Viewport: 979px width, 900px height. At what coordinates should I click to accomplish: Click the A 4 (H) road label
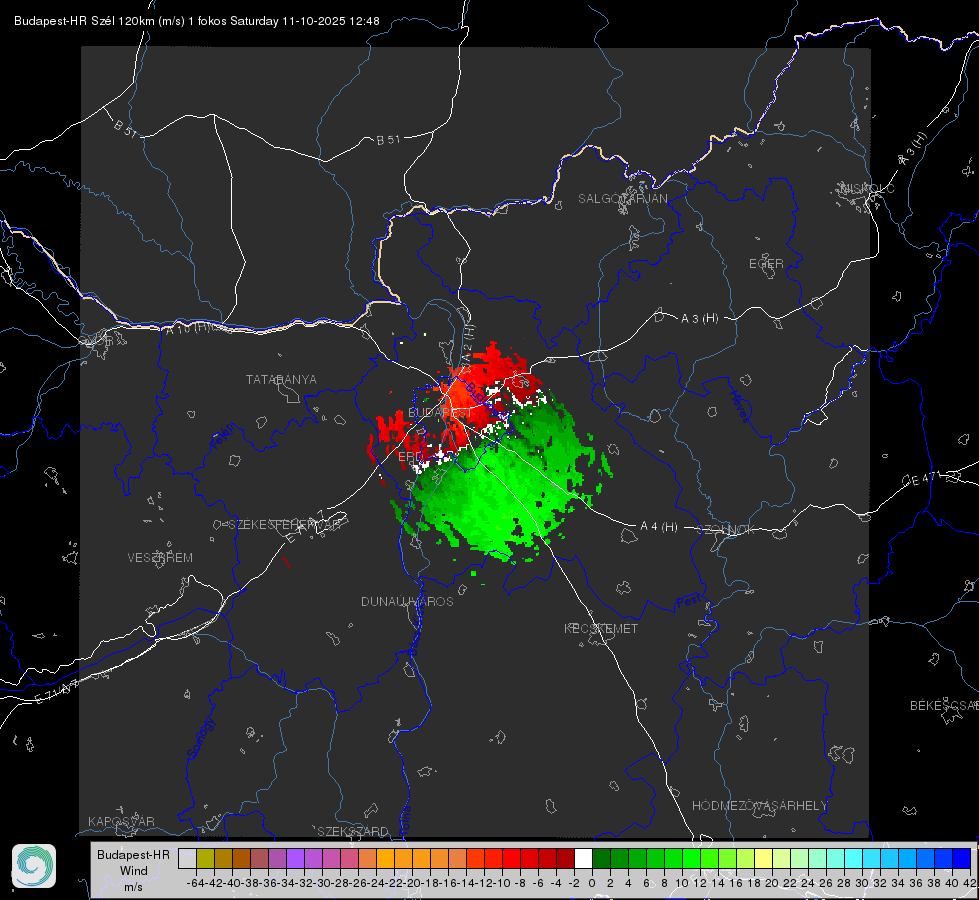[659, 527]
